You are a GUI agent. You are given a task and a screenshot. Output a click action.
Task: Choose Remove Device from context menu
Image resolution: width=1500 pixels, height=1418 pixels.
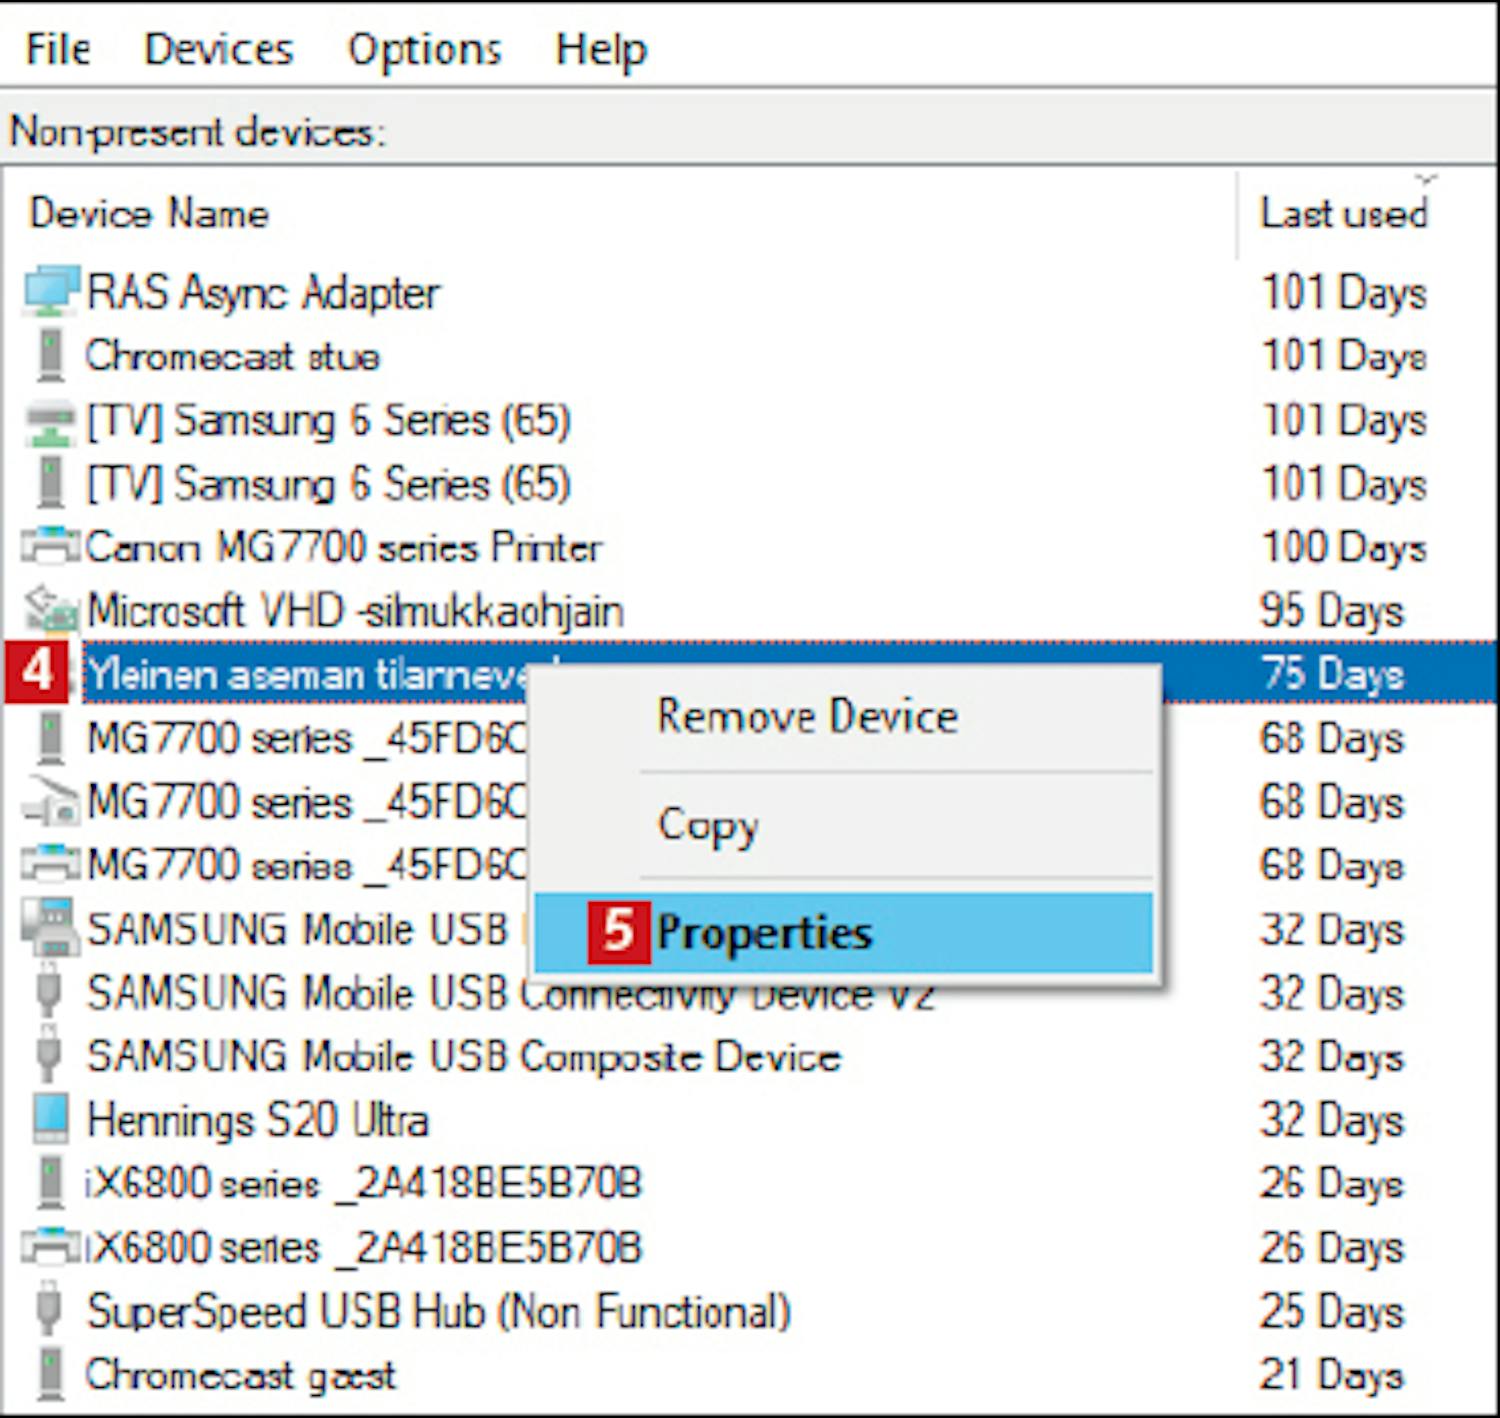(x=807, y=717)
